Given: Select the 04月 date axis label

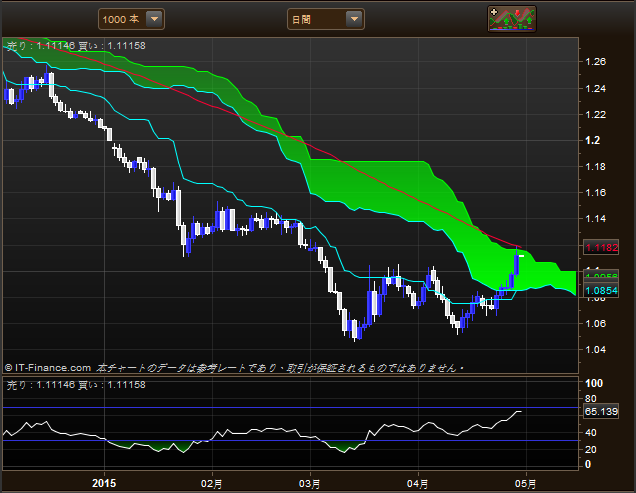Looking at the screenshot, I should pos(417,484).
